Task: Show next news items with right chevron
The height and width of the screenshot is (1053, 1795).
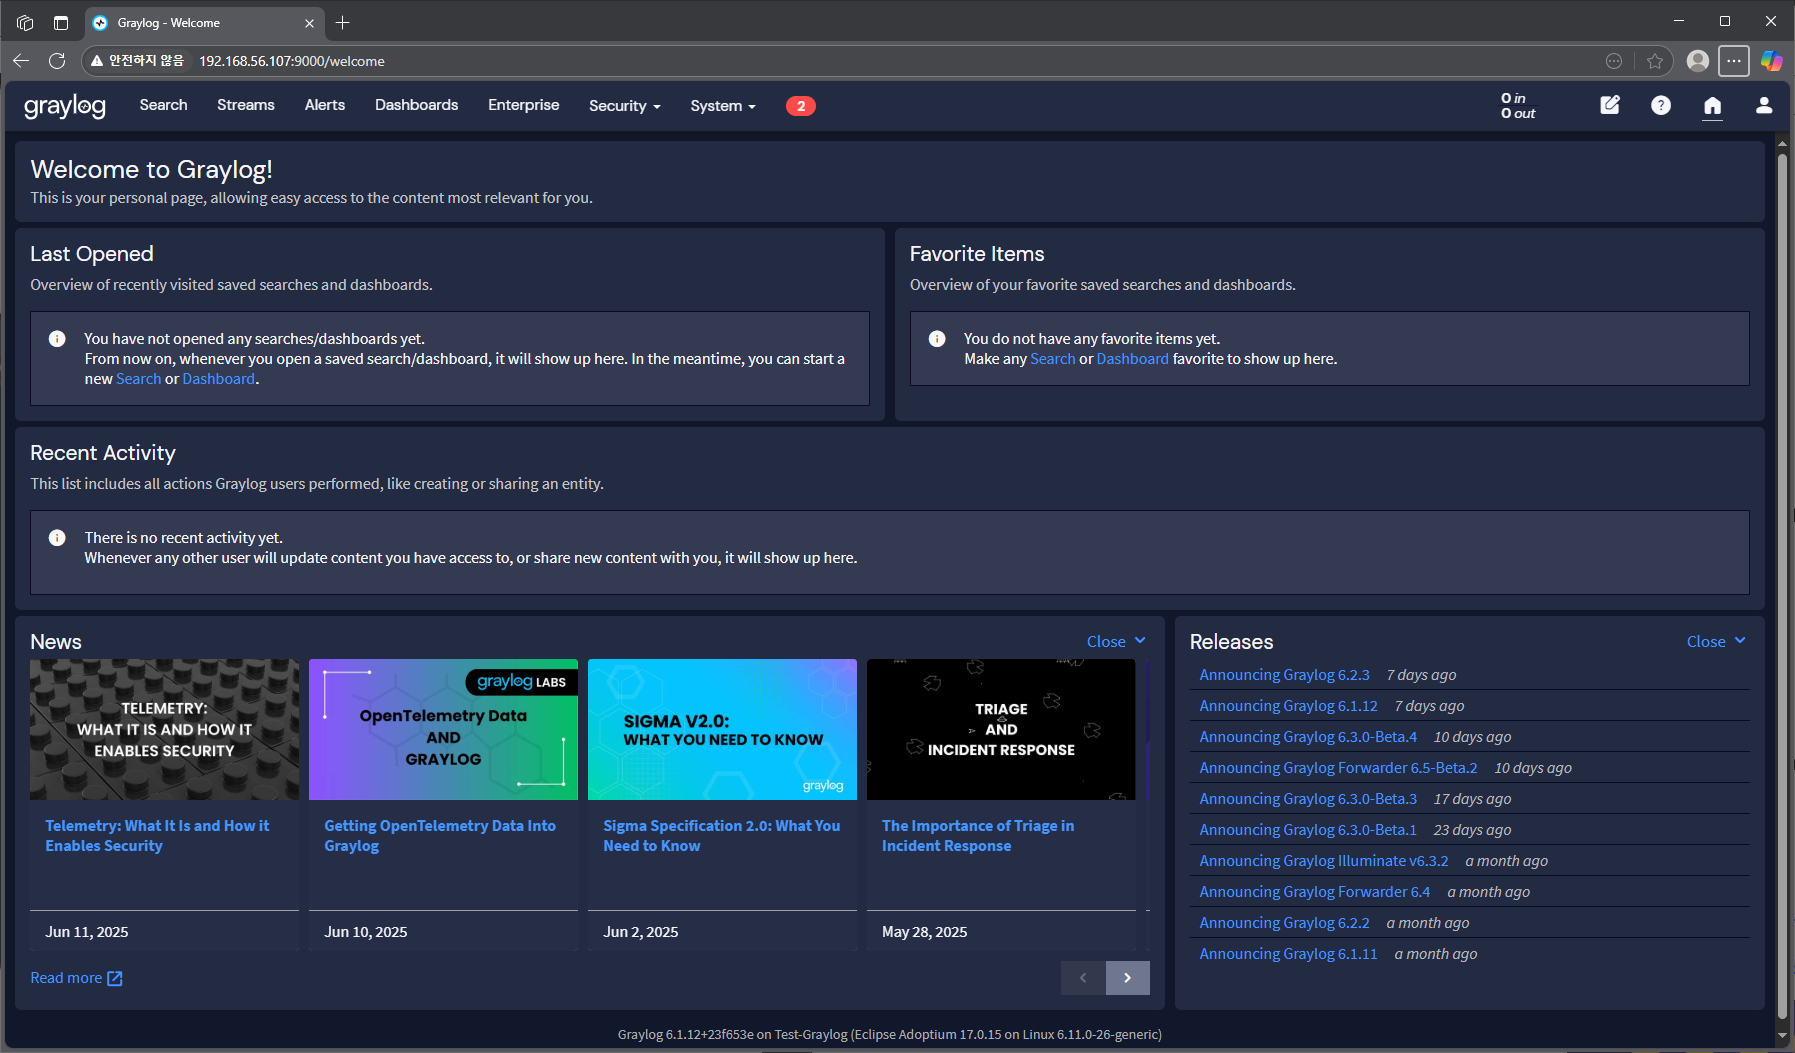Action: click(1128, 978)
